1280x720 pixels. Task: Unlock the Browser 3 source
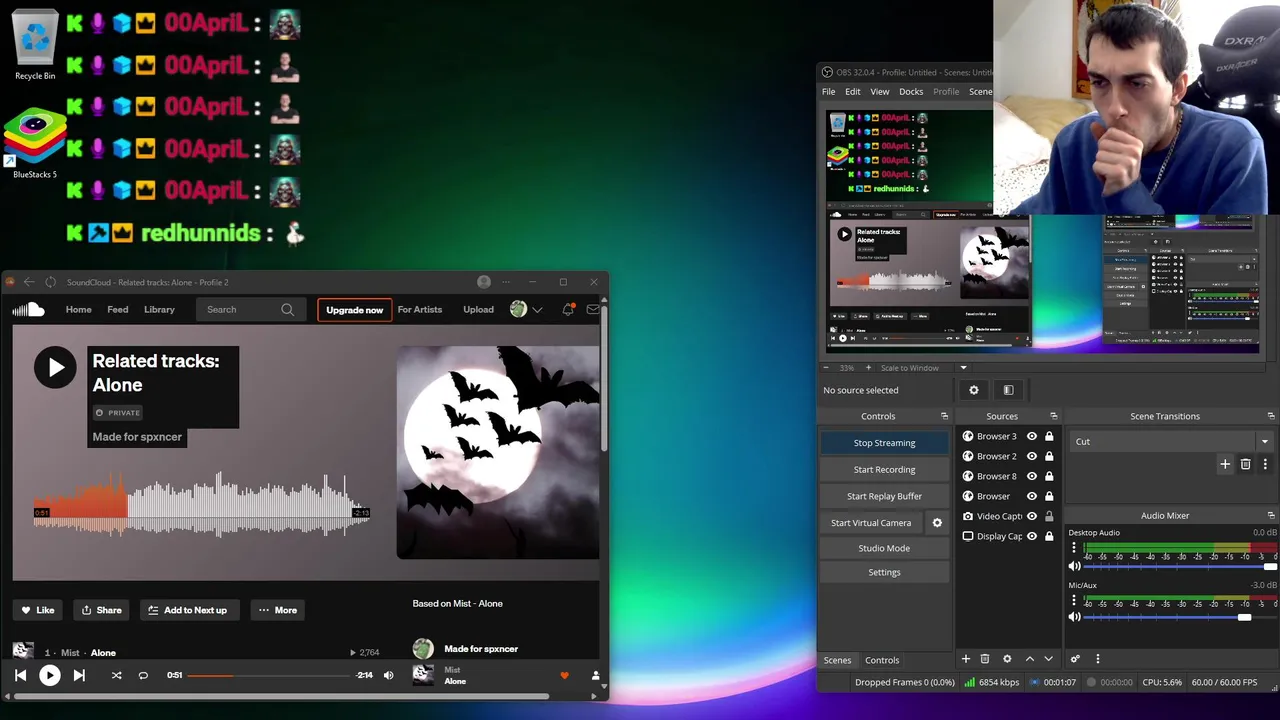(x=1049, y=436)
